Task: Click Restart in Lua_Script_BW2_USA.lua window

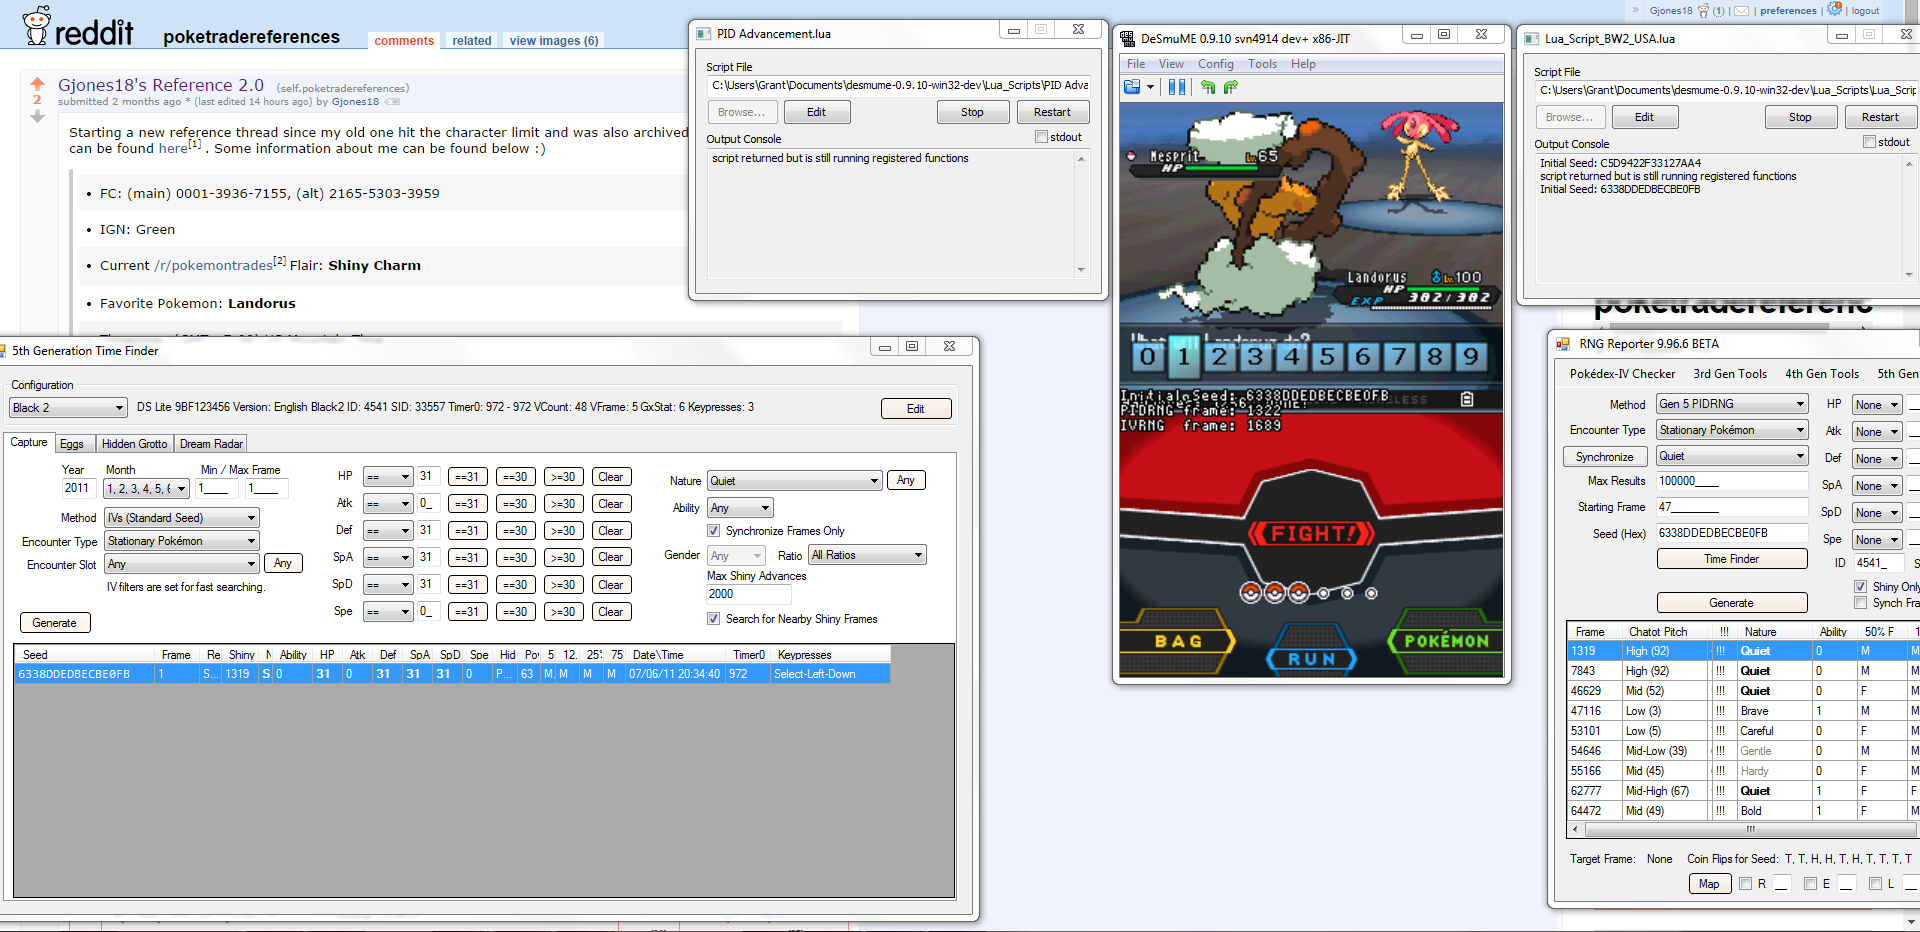Action: click(x=1880, y=117)
